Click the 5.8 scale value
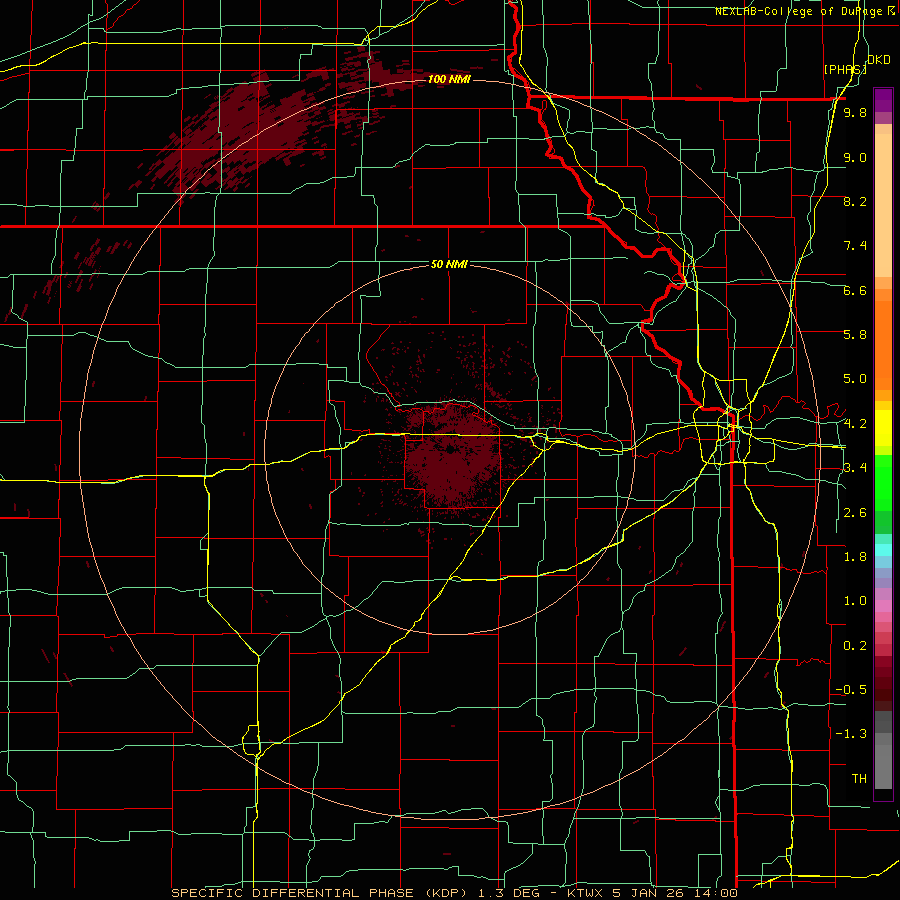Image resolution: width=900 pixels, height=900 pixels. click(855, 335)
